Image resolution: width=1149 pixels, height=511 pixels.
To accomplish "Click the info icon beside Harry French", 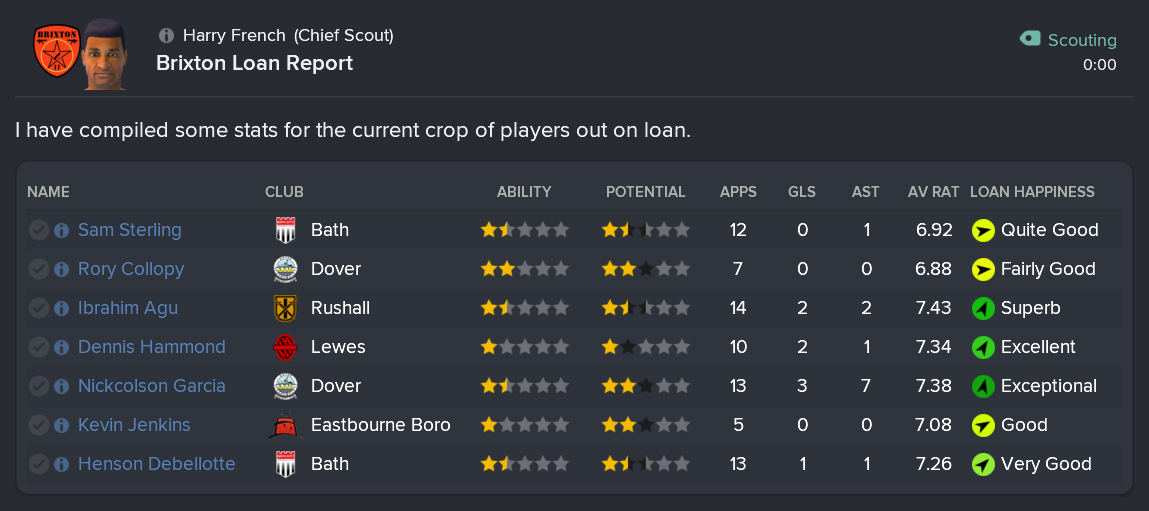I will tap(166, 36).
